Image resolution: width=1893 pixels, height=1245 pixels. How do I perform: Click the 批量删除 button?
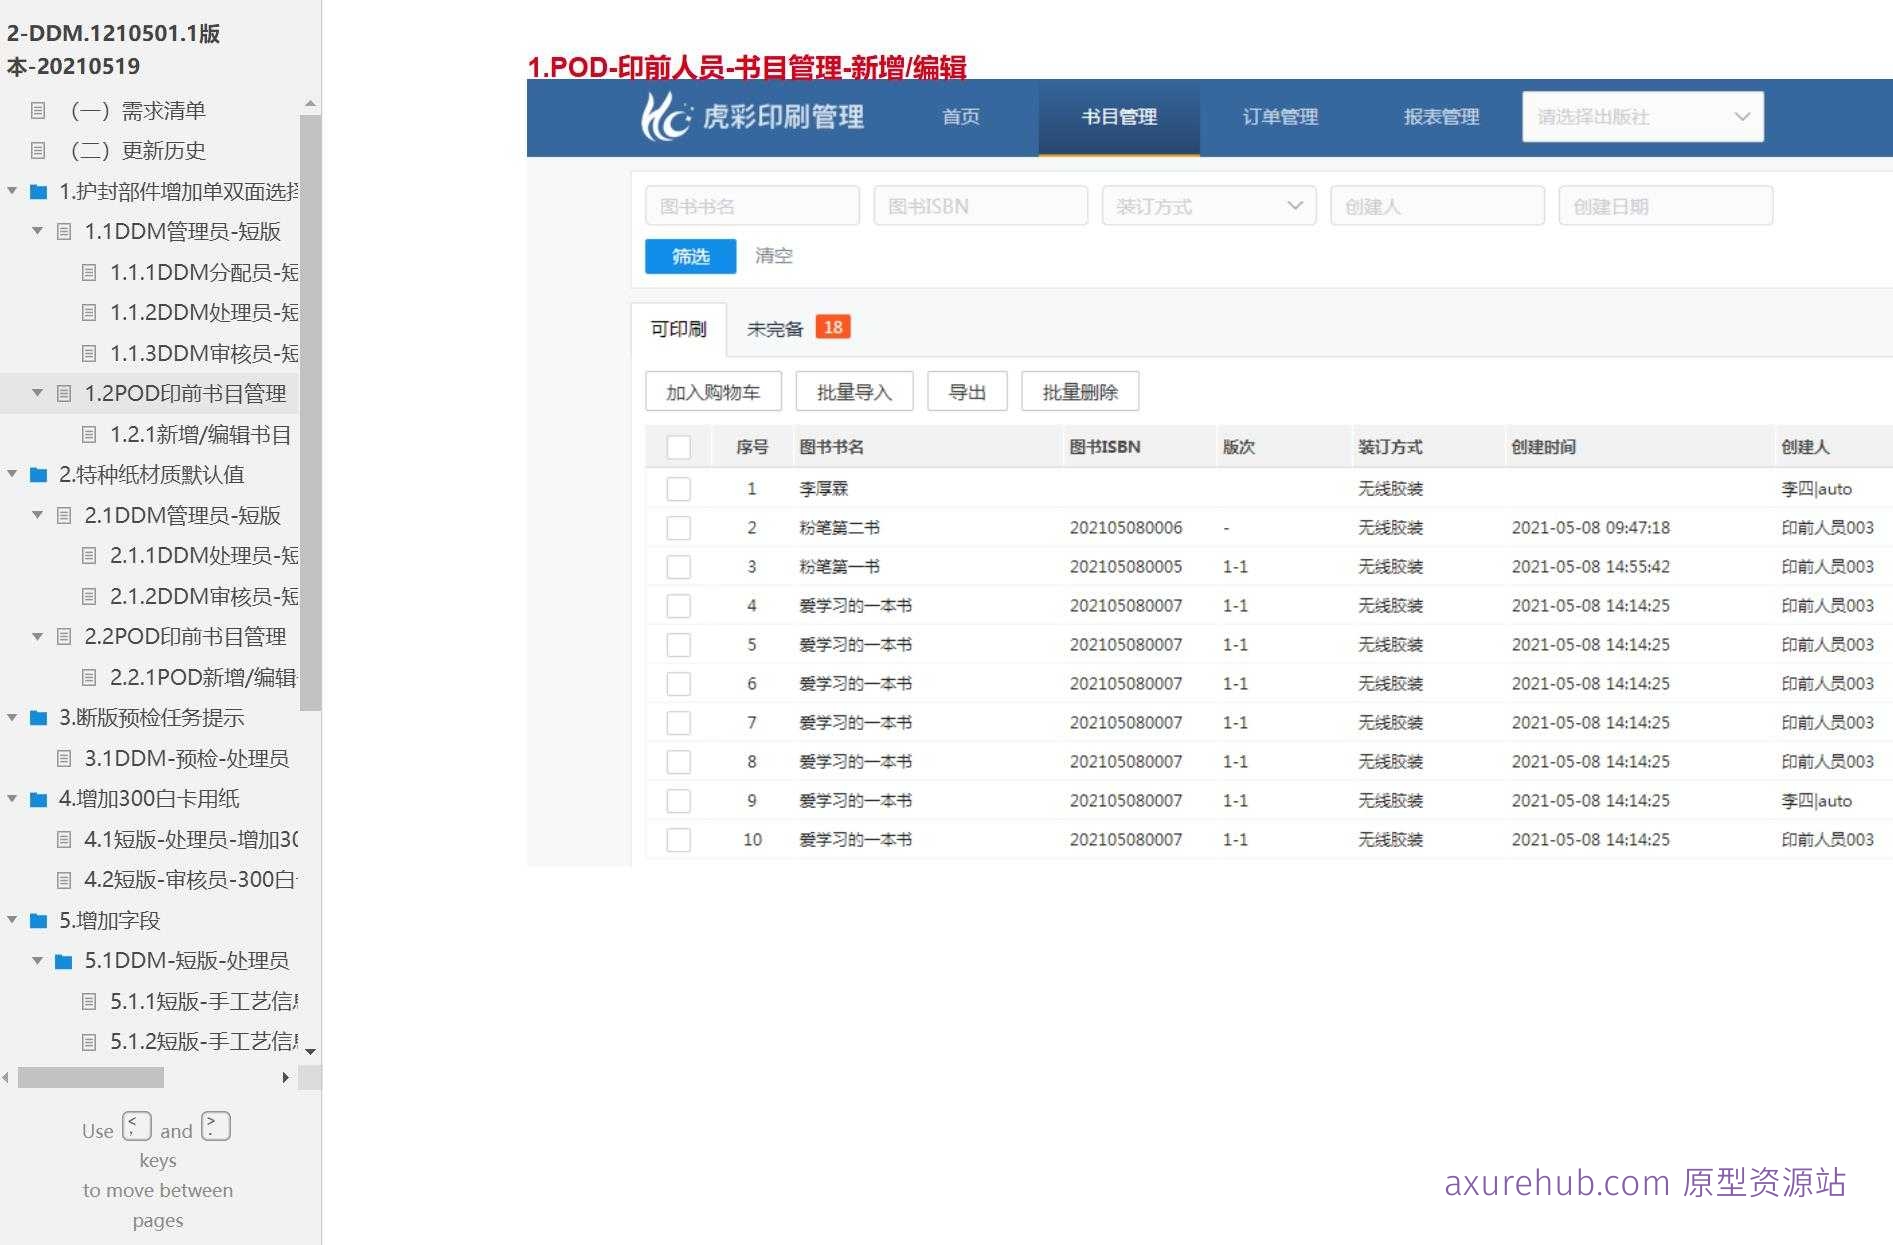point(1080,391)
